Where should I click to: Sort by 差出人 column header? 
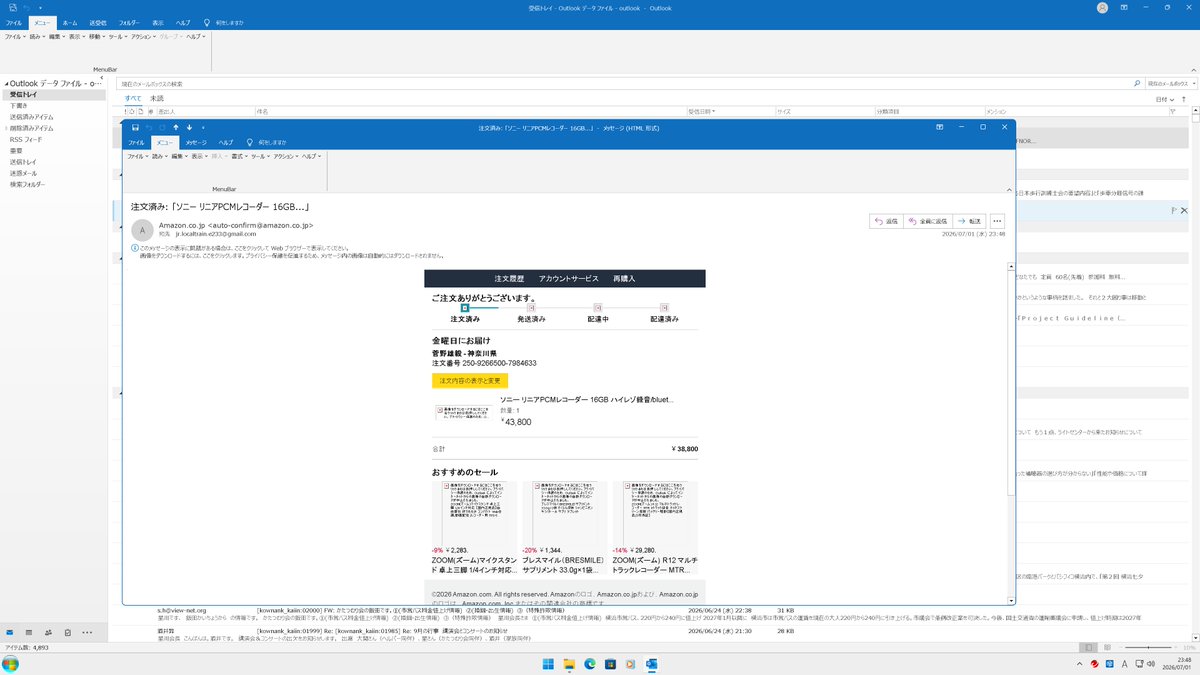[166, 111]
